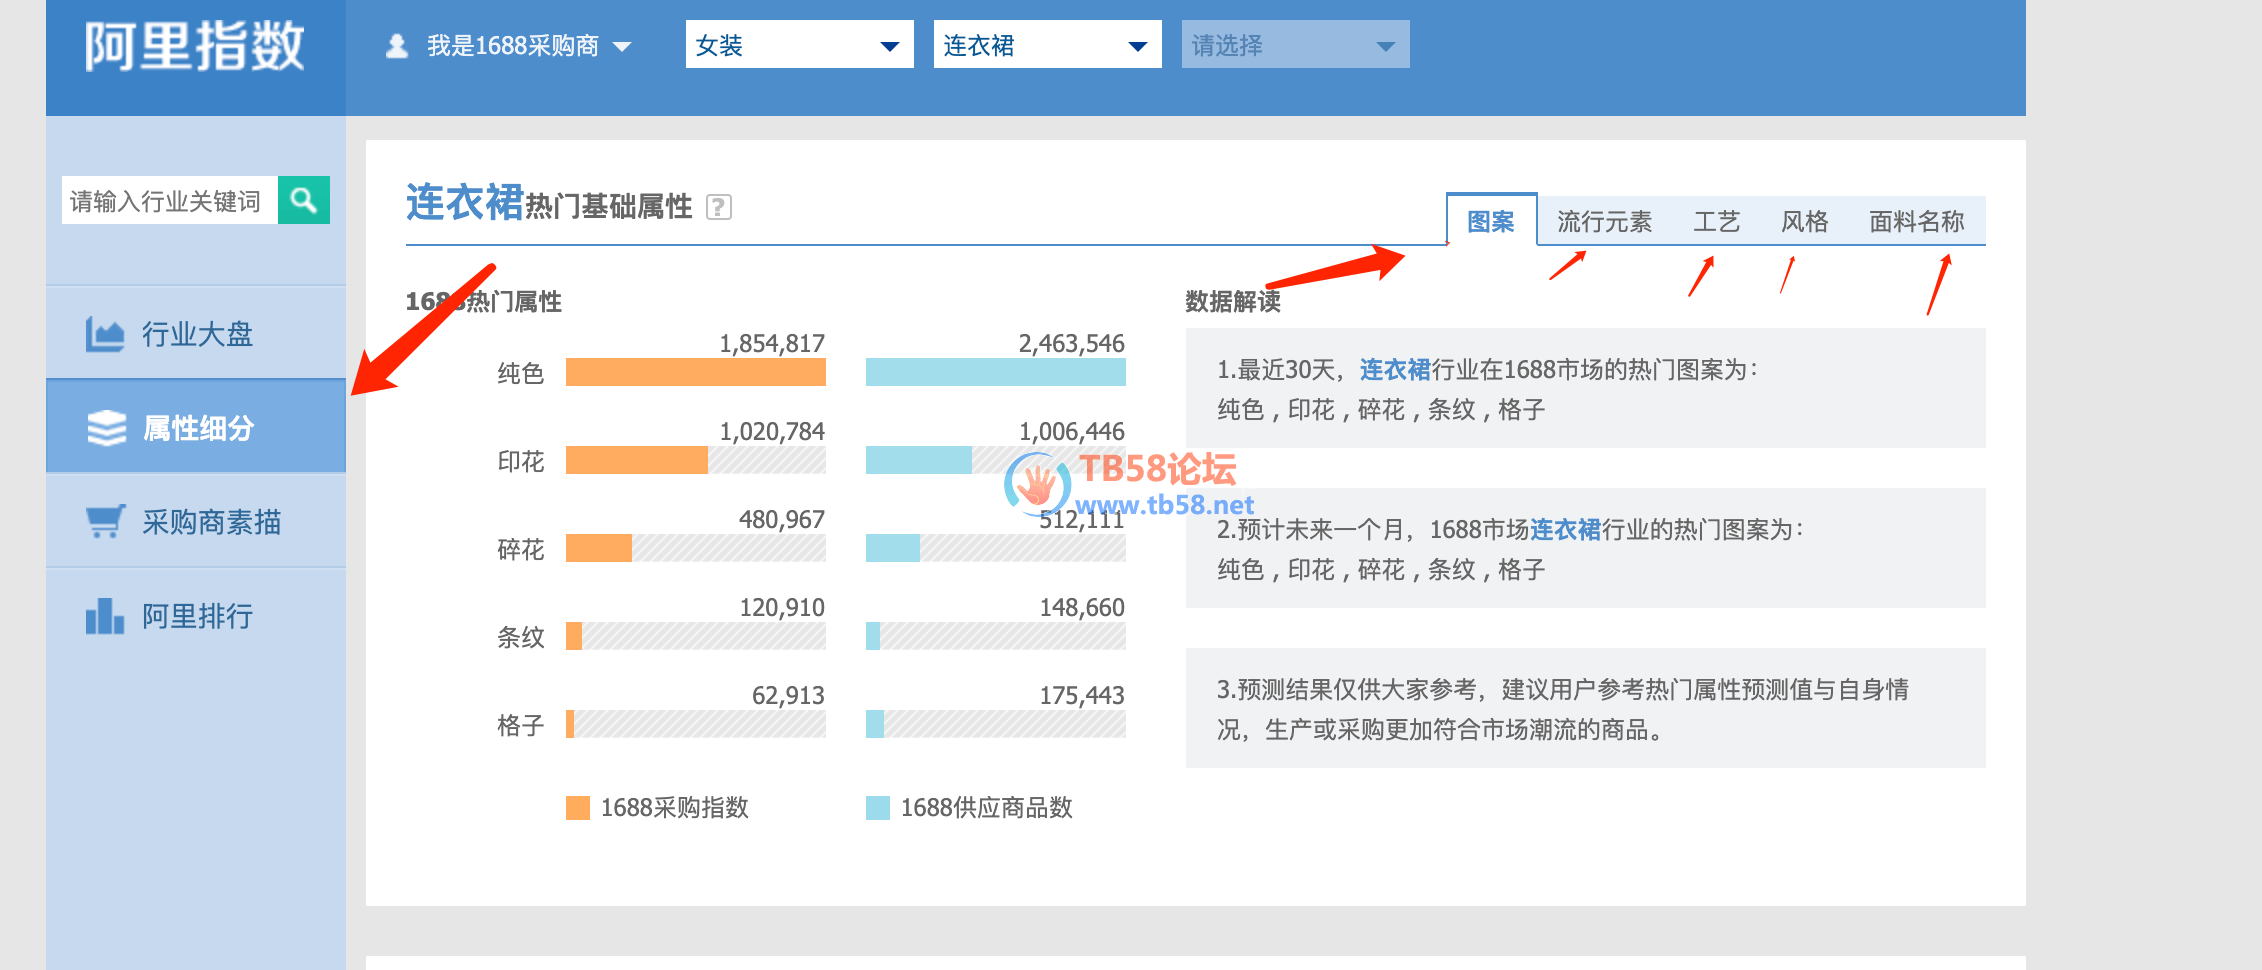Switch to the 流行元素 tab

click(1604, 221)
